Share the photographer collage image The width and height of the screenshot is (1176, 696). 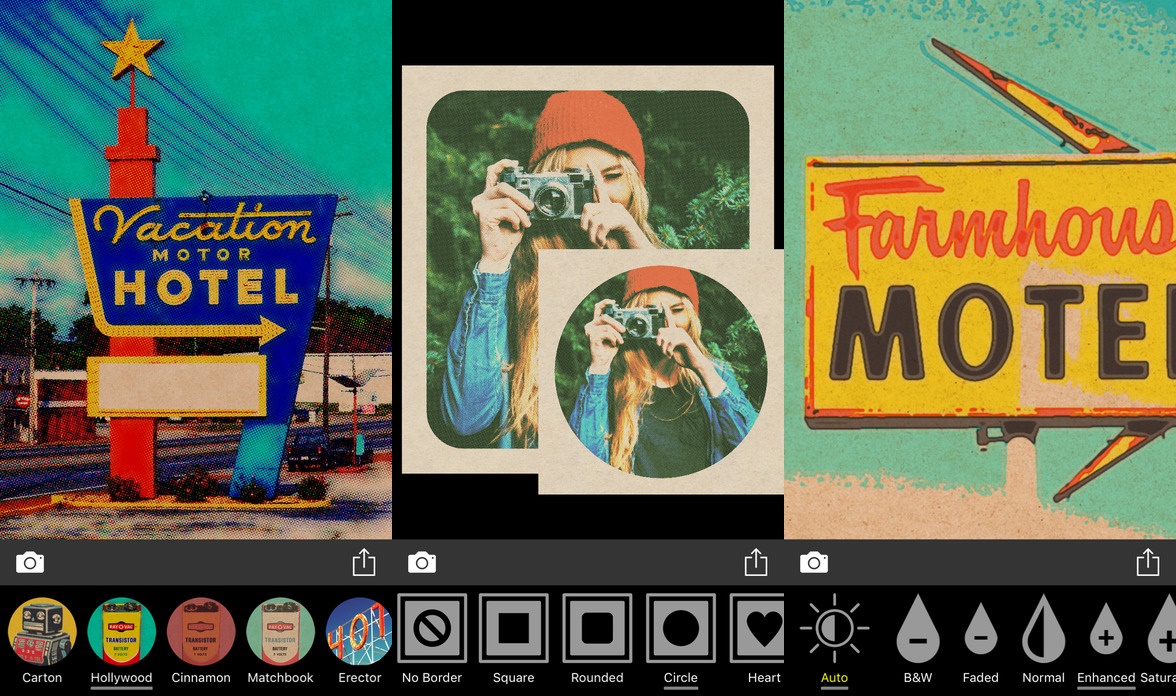[756, 563]
